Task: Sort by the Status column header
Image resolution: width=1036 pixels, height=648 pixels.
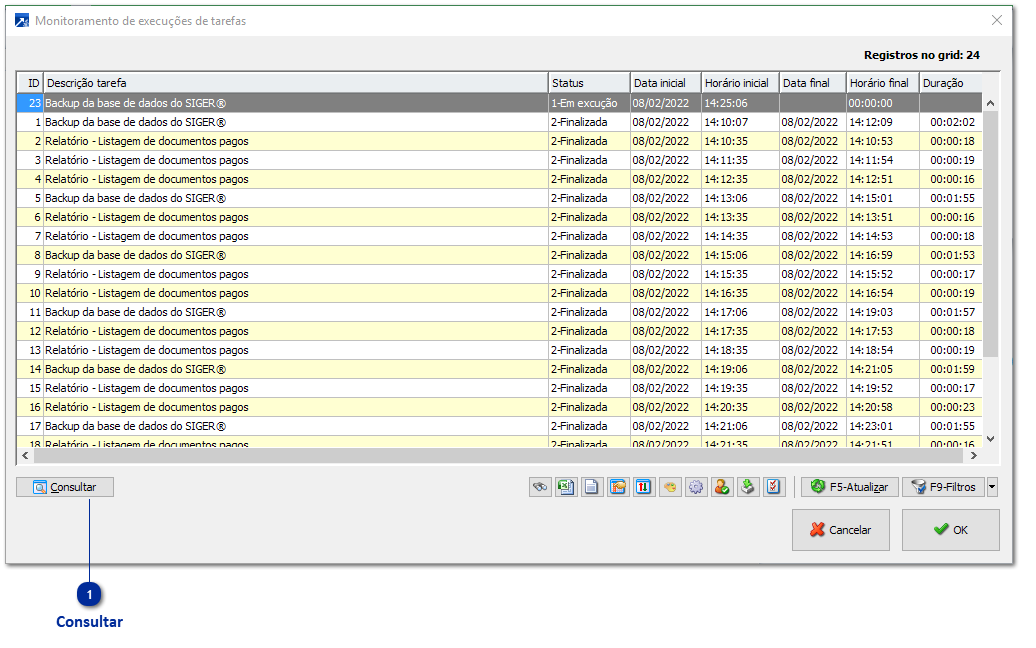Action: click(x=588, y=83)
